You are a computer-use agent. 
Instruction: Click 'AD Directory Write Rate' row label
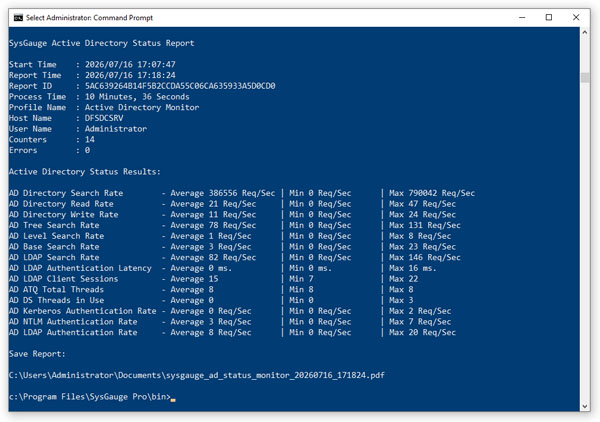tap(64, 215)
